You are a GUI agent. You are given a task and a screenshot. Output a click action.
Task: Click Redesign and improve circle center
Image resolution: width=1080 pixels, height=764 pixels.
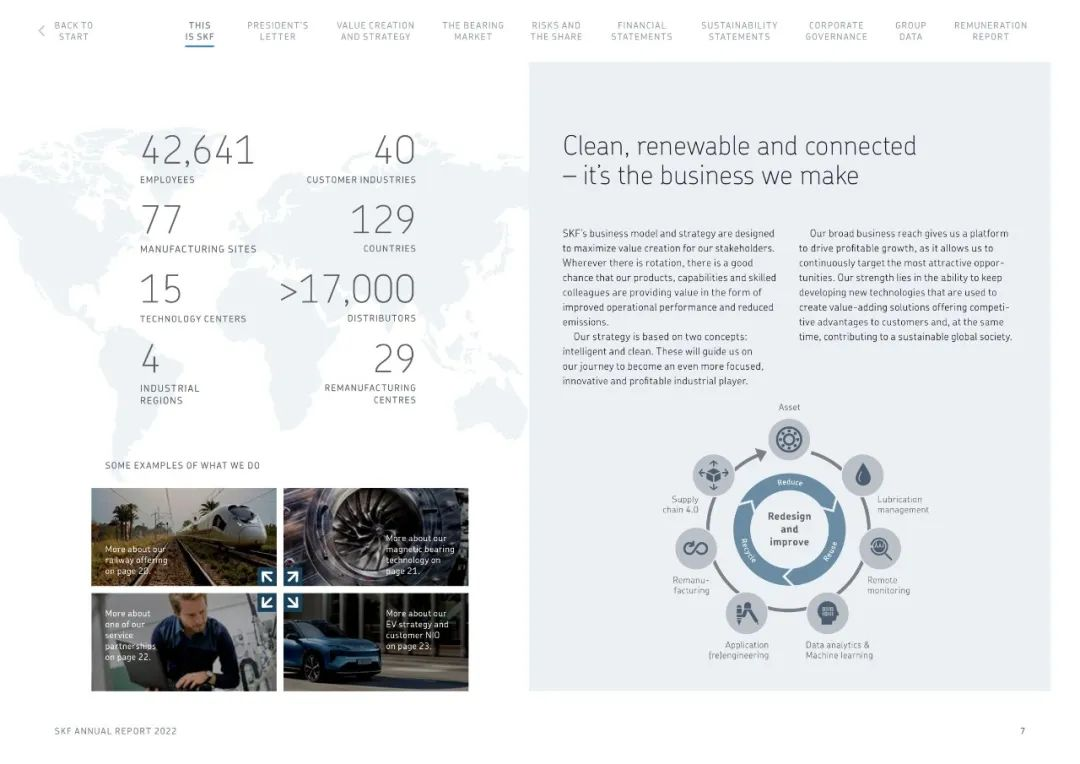789,529
